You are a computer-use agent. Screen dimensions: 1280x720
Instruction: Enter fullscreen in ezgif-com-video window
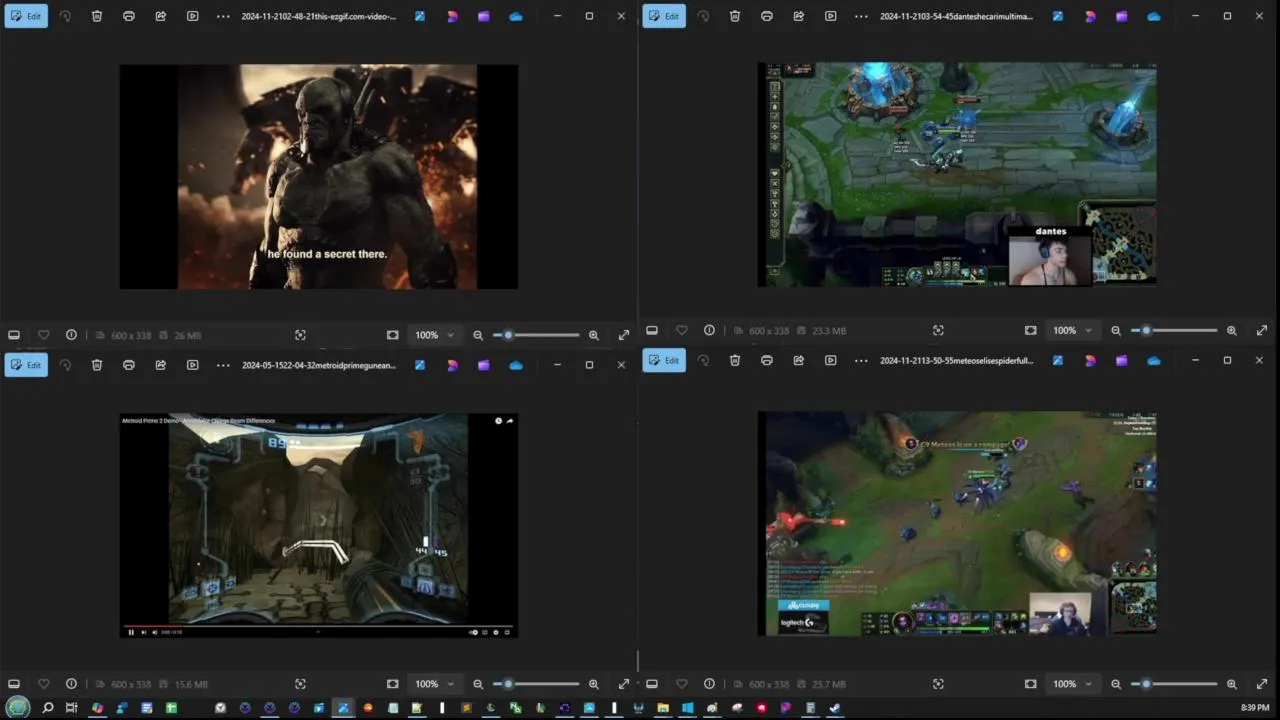[x=624, y=335]
